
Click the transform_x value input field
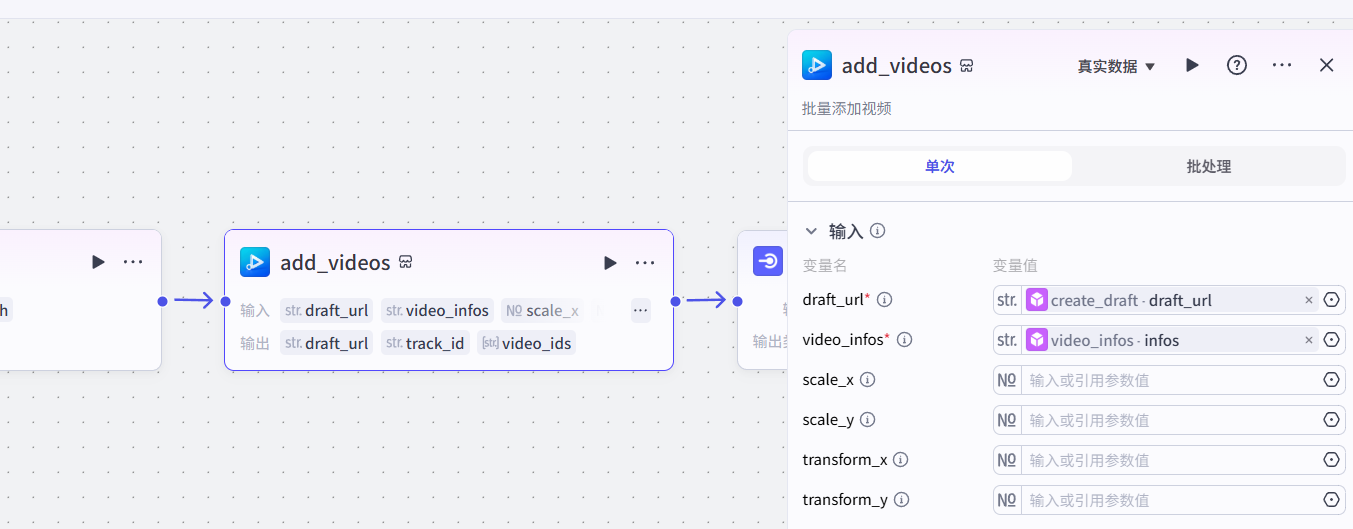coord(1170,460)
